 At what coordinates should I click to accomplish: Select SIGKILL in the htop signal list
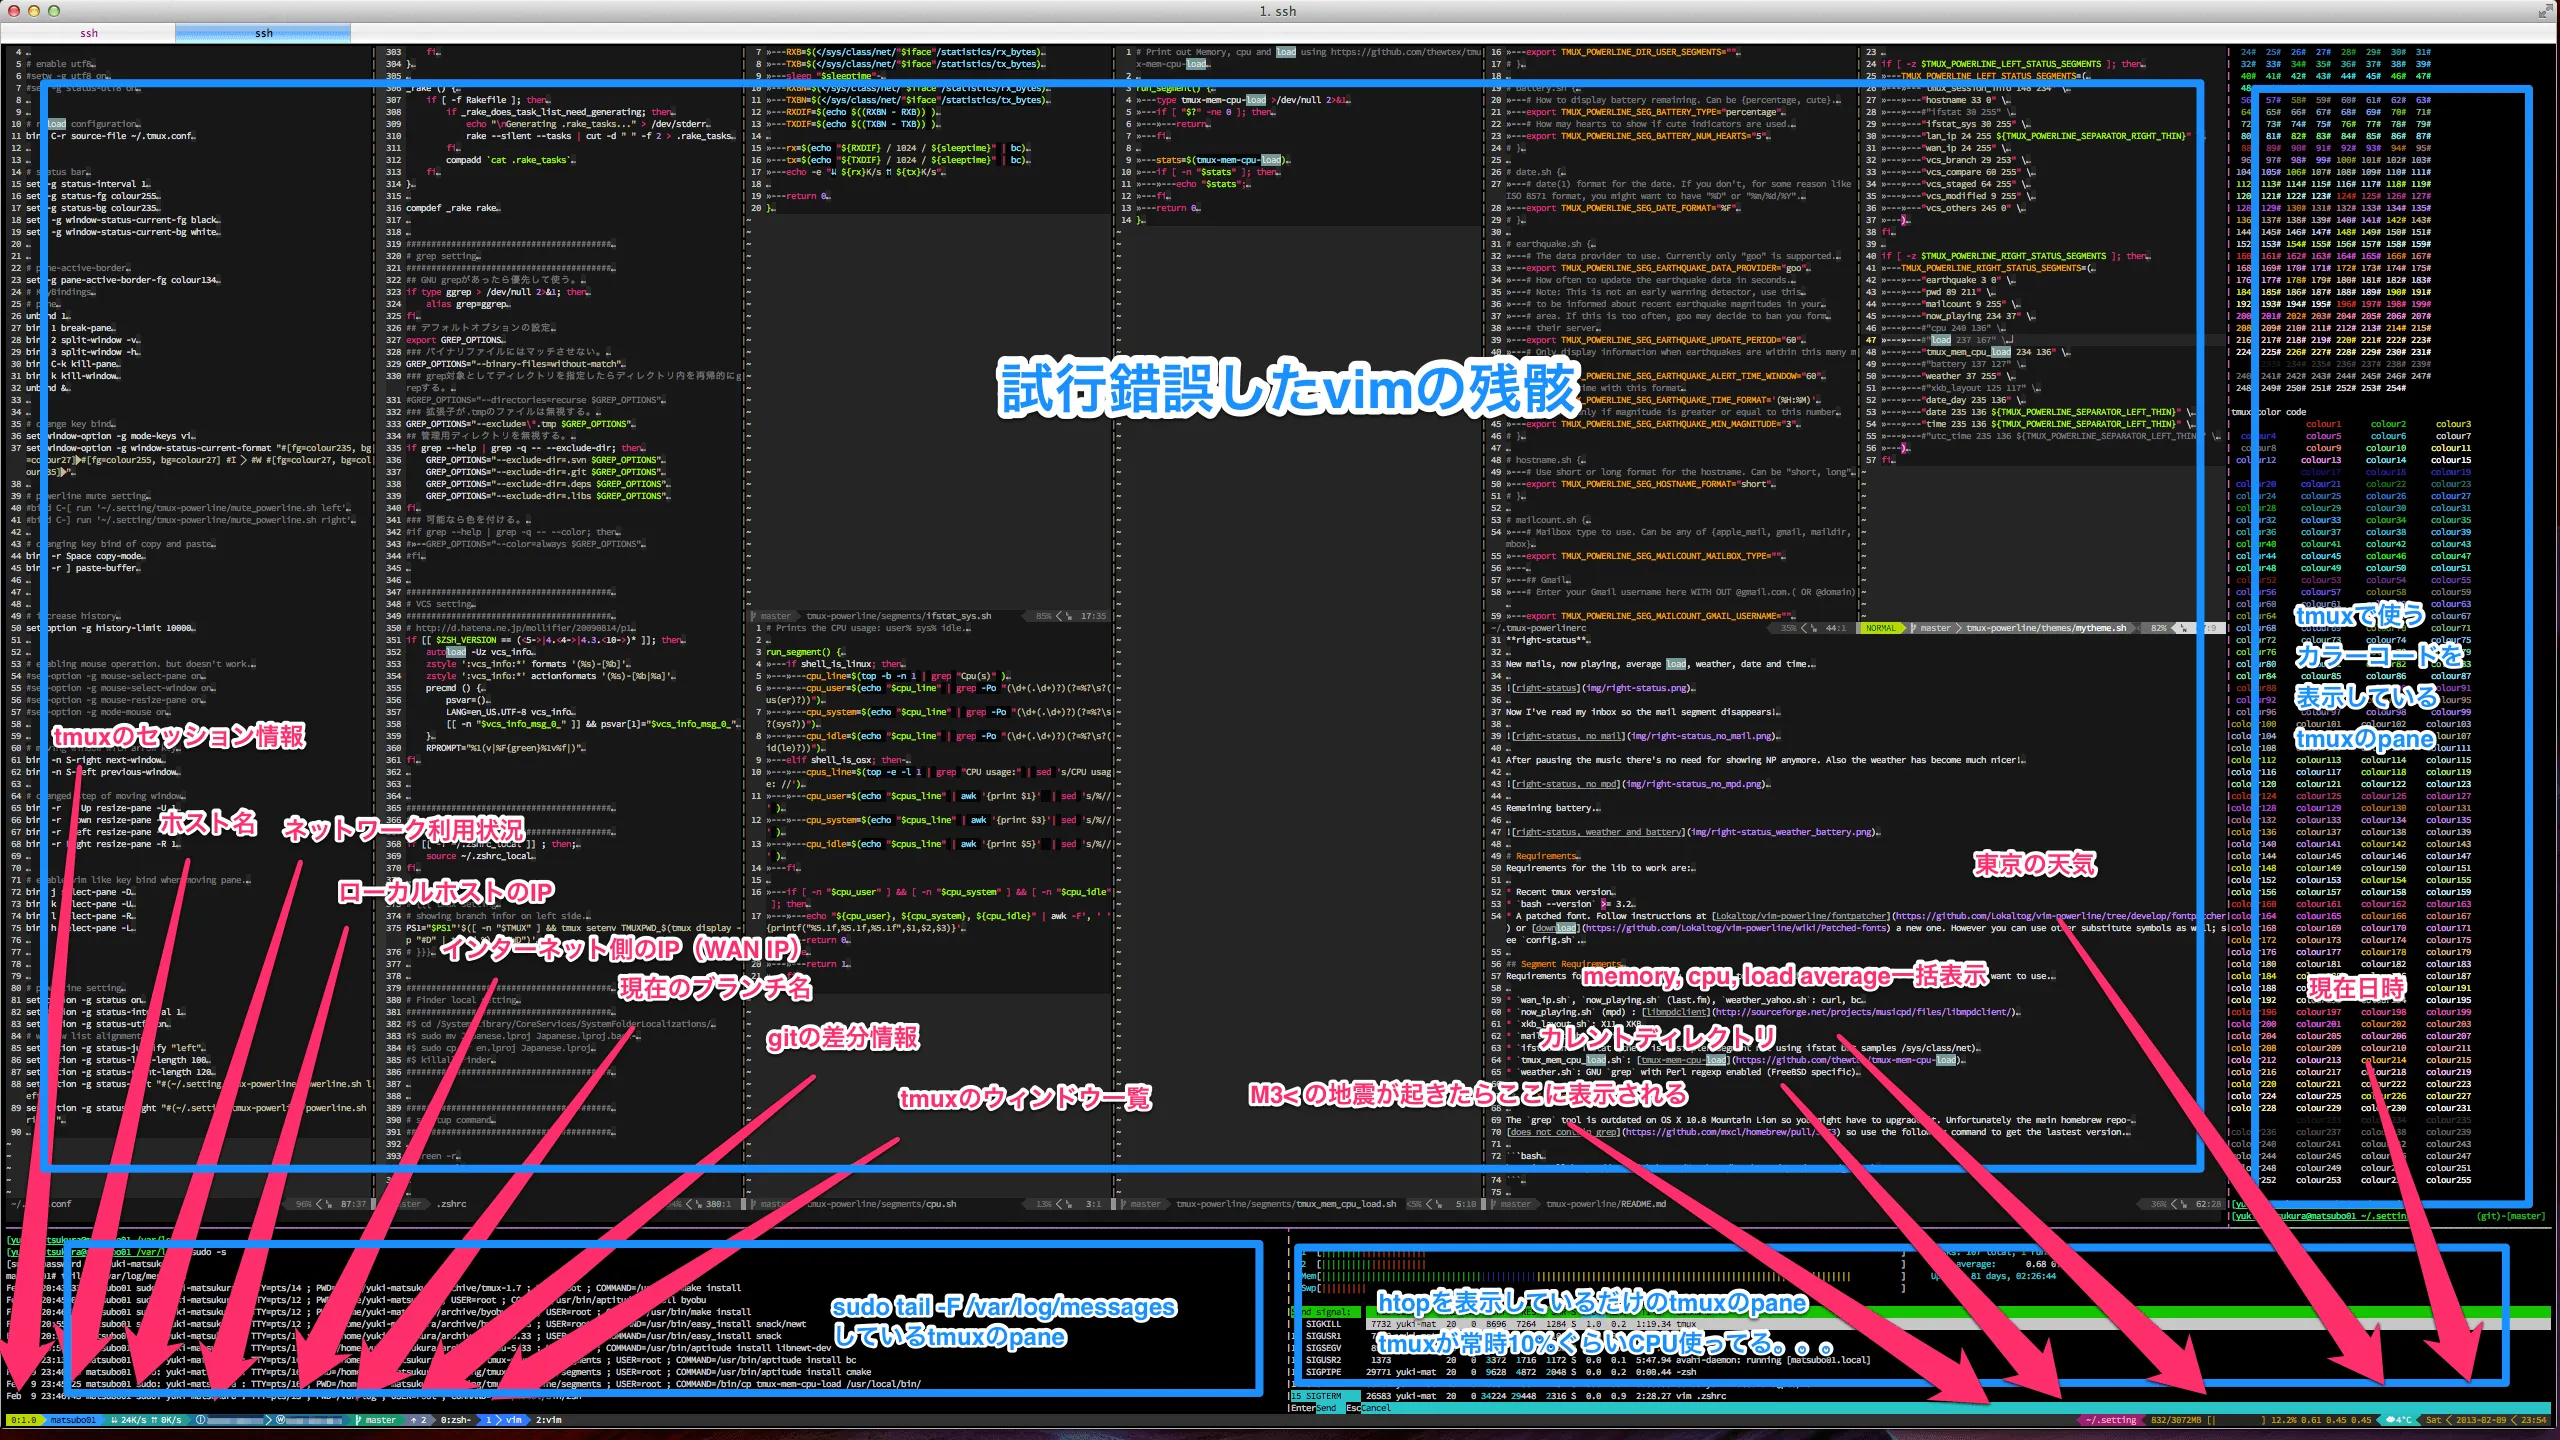[1322, 1323]
